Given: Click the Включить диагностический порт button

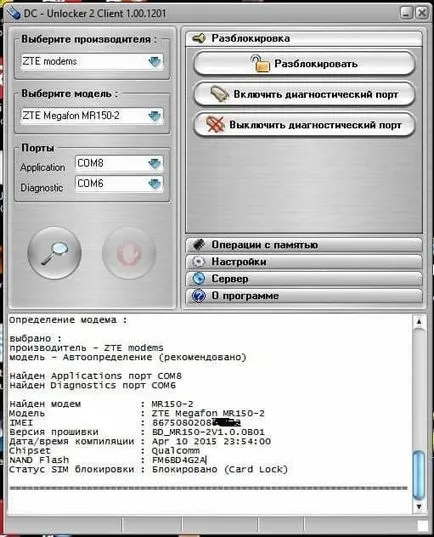Looking at the screenshot, I should click(x=304, y=94).
